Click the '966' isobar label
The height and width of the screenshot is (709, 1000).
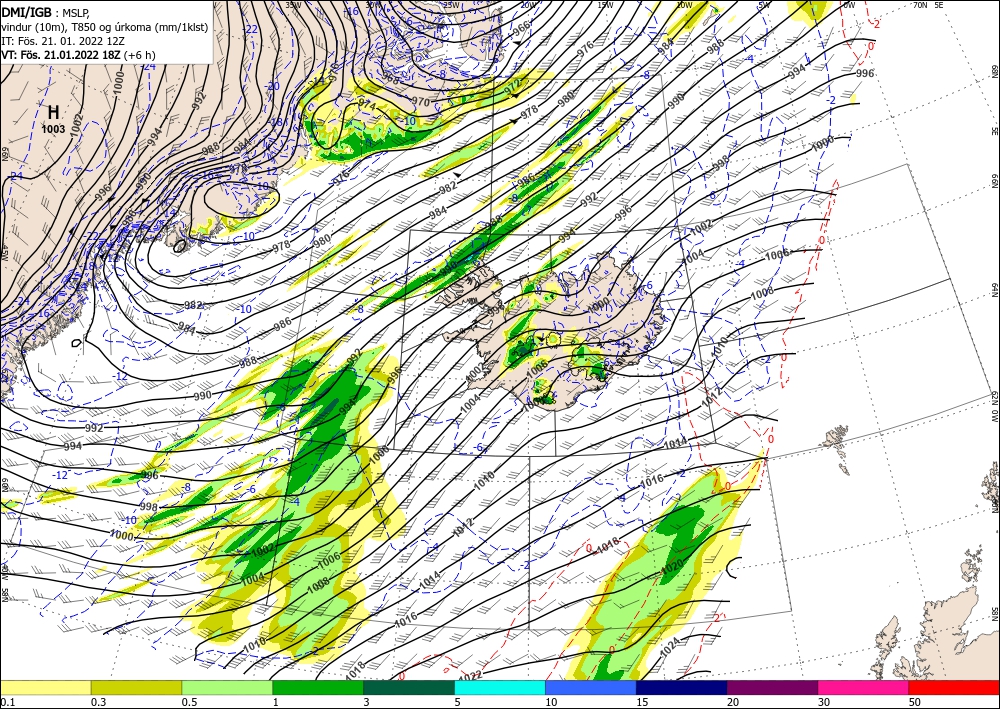click(521, 27)
